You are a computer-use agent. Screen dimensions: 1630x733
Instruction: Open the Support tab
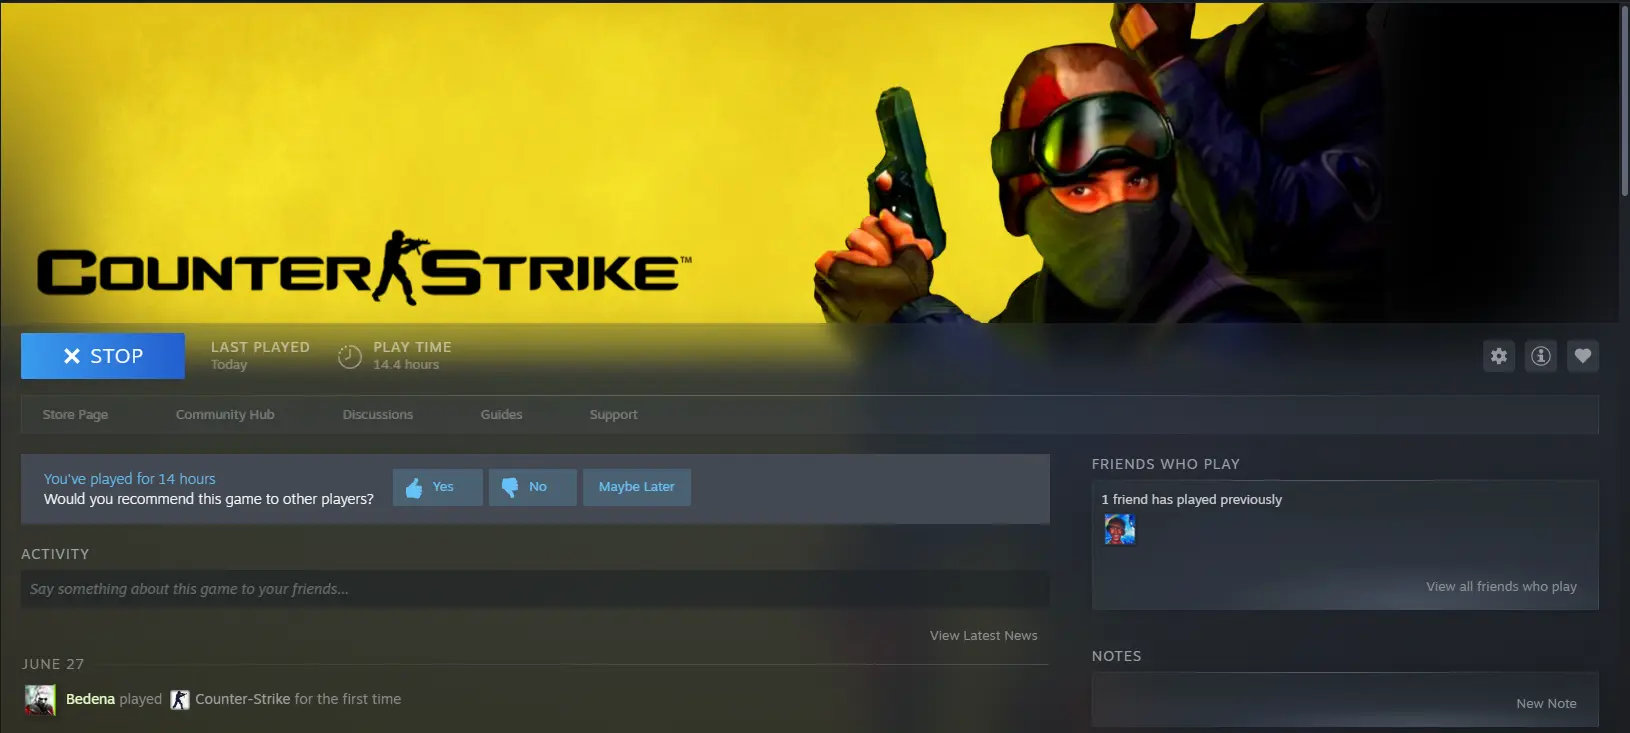613,415
